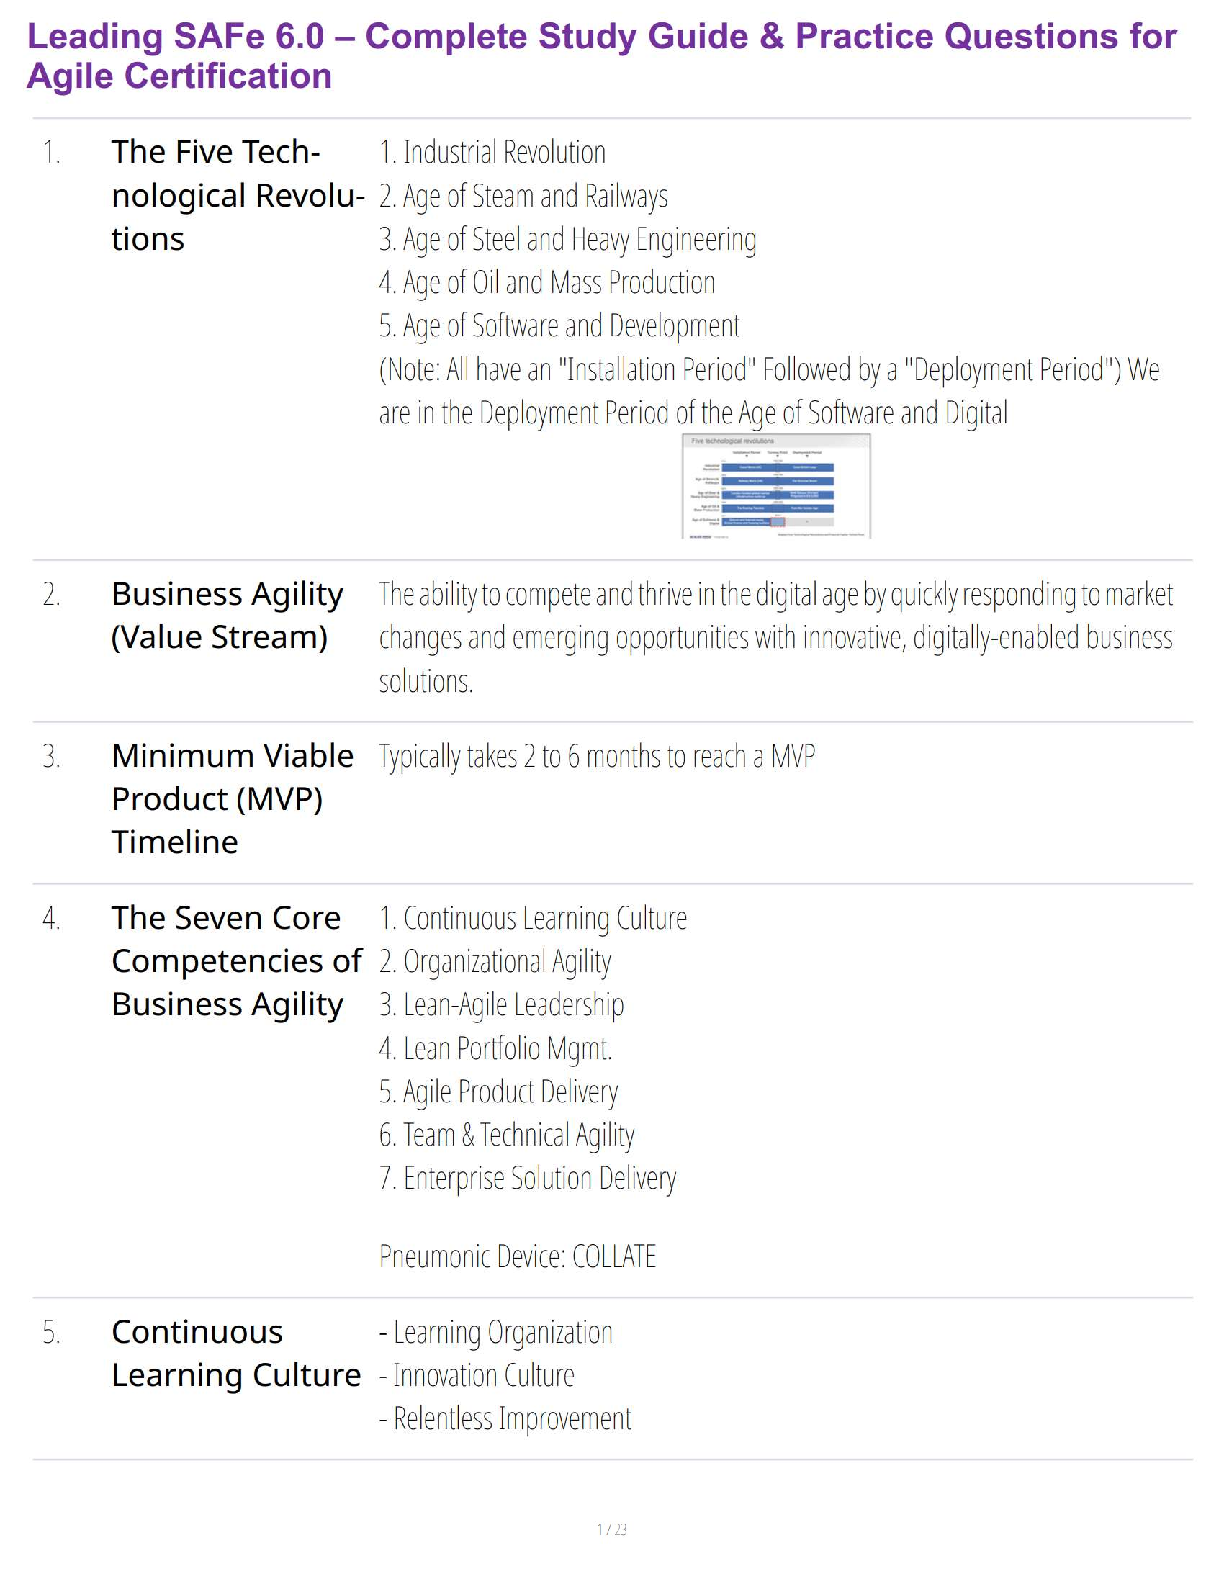This screenshot has width=1224, height=1584.
Task: Click the "Pneumonic Device: COLLATE" line
Action: tap(517, 1257)
